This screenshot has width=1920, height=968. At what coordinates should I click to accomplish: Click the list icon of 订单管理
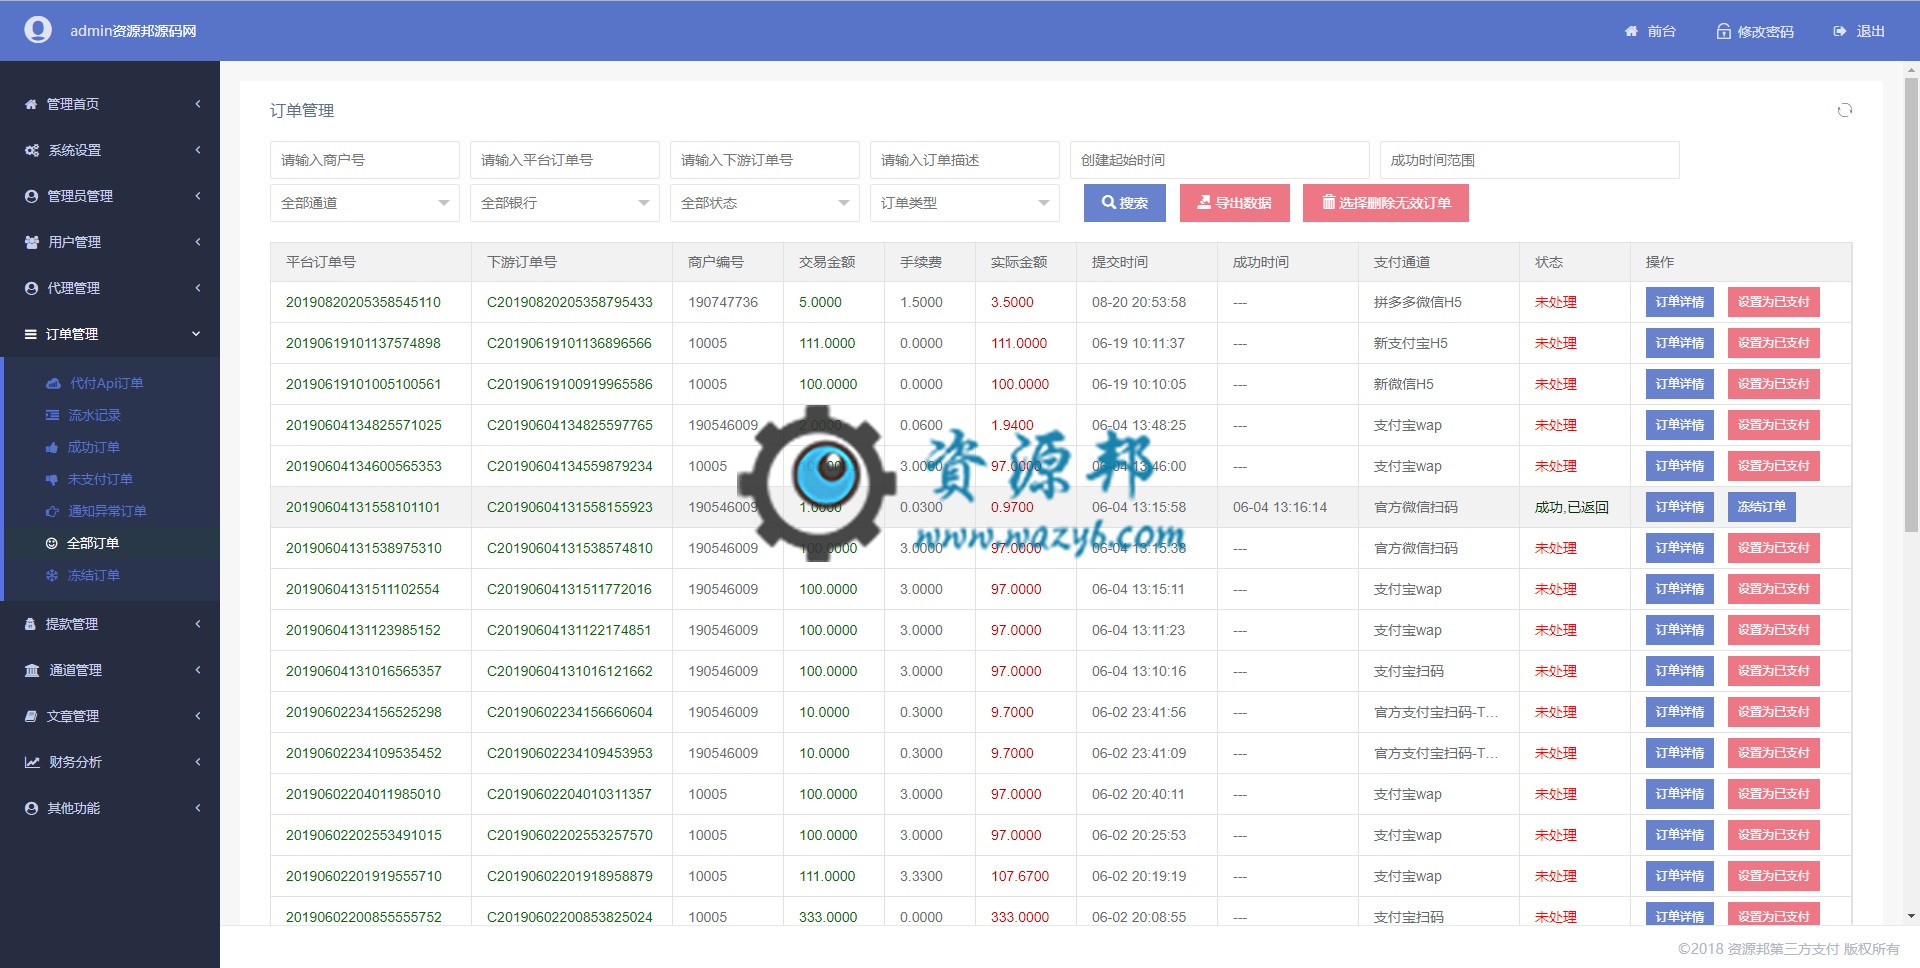31,334
